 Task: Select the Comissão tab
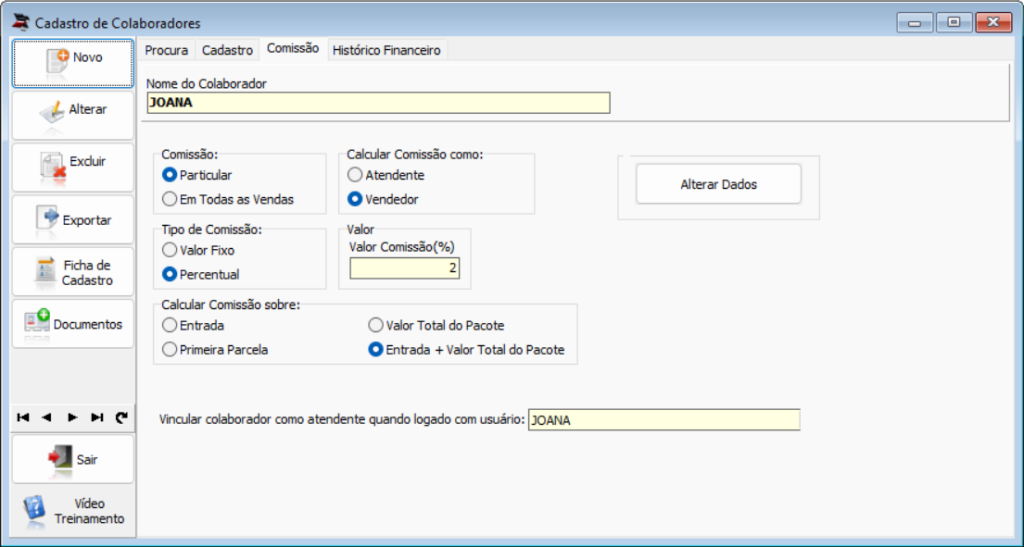click(293, 48)
